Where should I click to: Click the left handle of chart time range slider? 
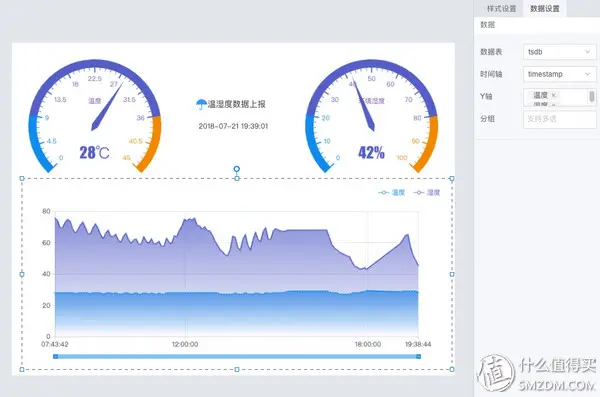(55, 356)
